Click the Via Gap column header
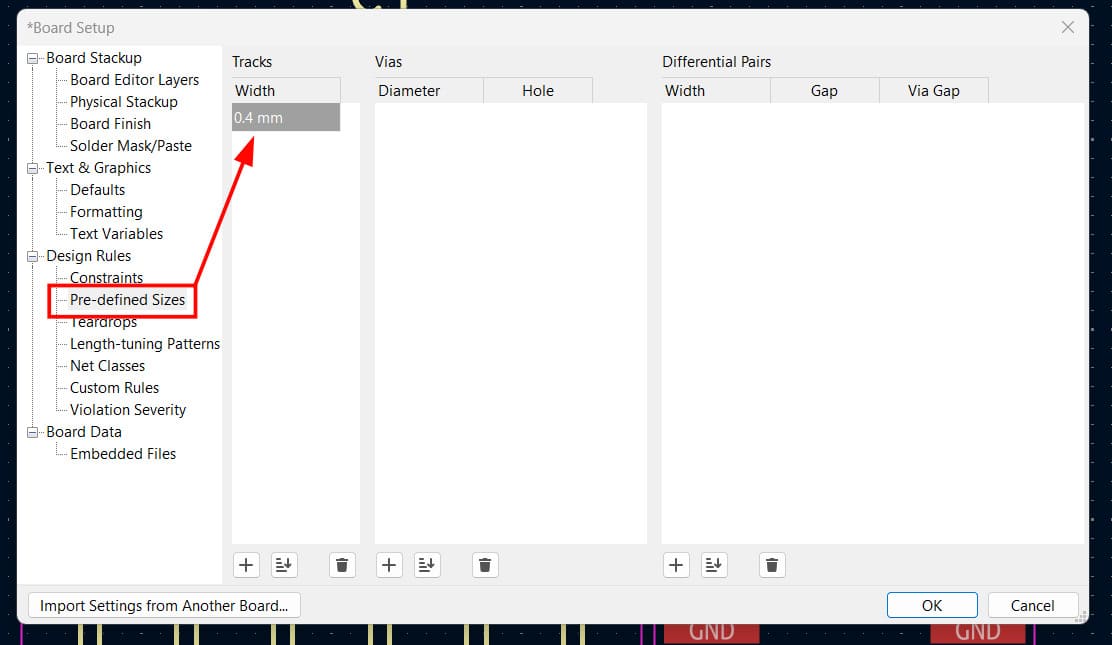This screenshot has height=645, width=1112. (934, 91)
